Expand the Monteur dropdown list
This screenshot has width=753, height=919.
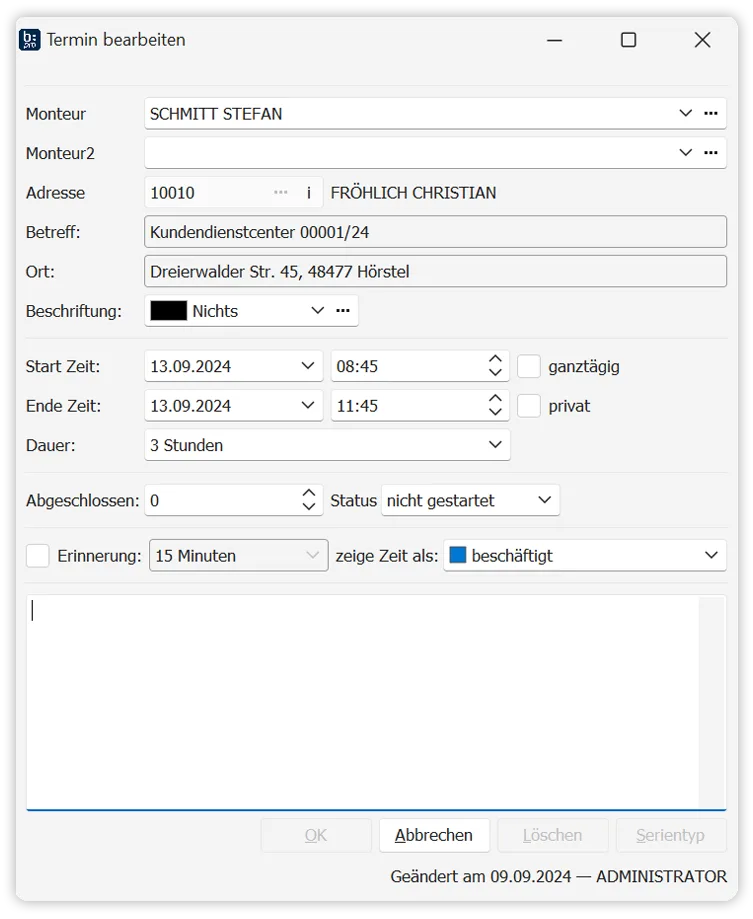[685, 113]
